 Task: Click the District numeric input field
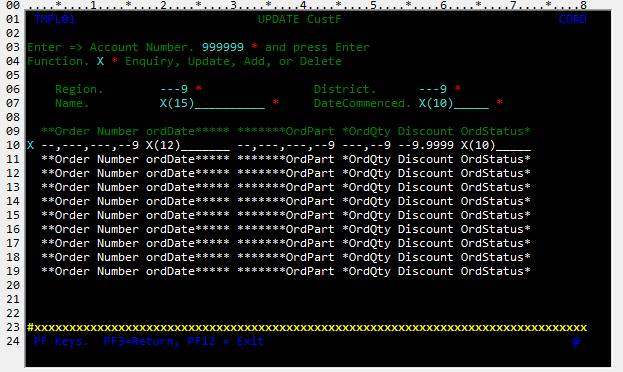point(433,89)
